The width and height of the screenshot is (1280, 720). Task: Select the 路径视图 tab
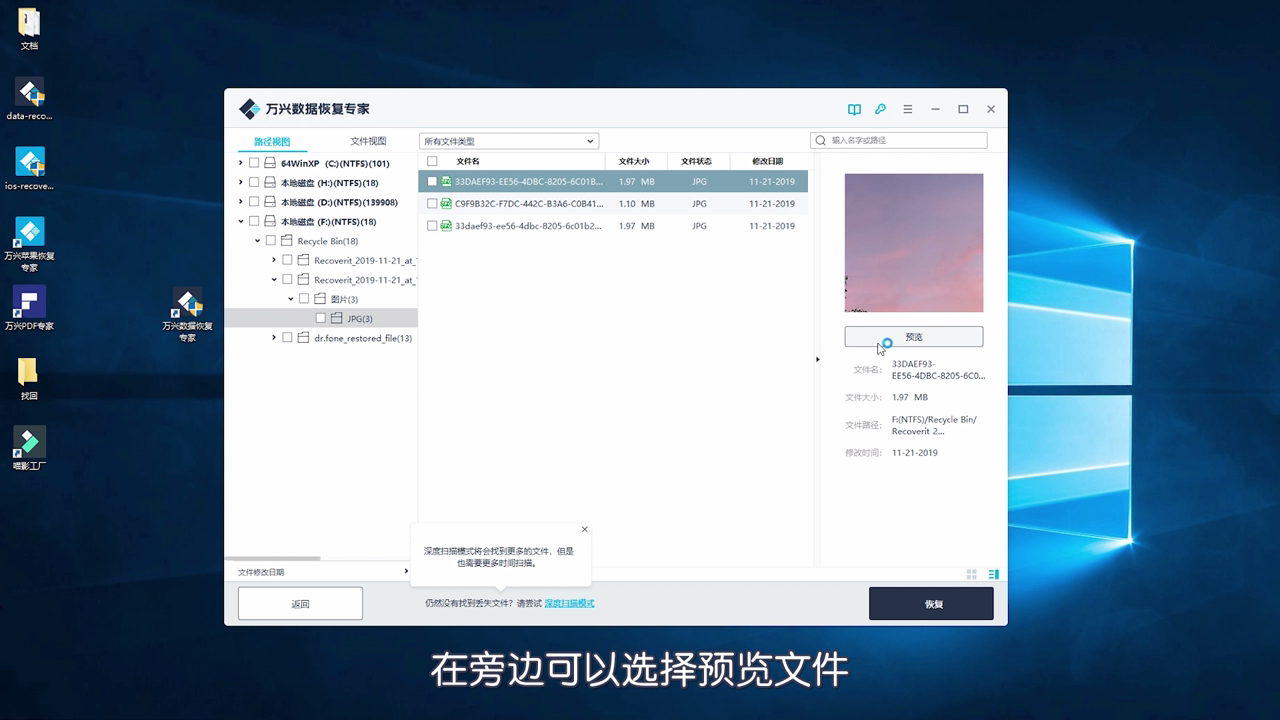270,140
